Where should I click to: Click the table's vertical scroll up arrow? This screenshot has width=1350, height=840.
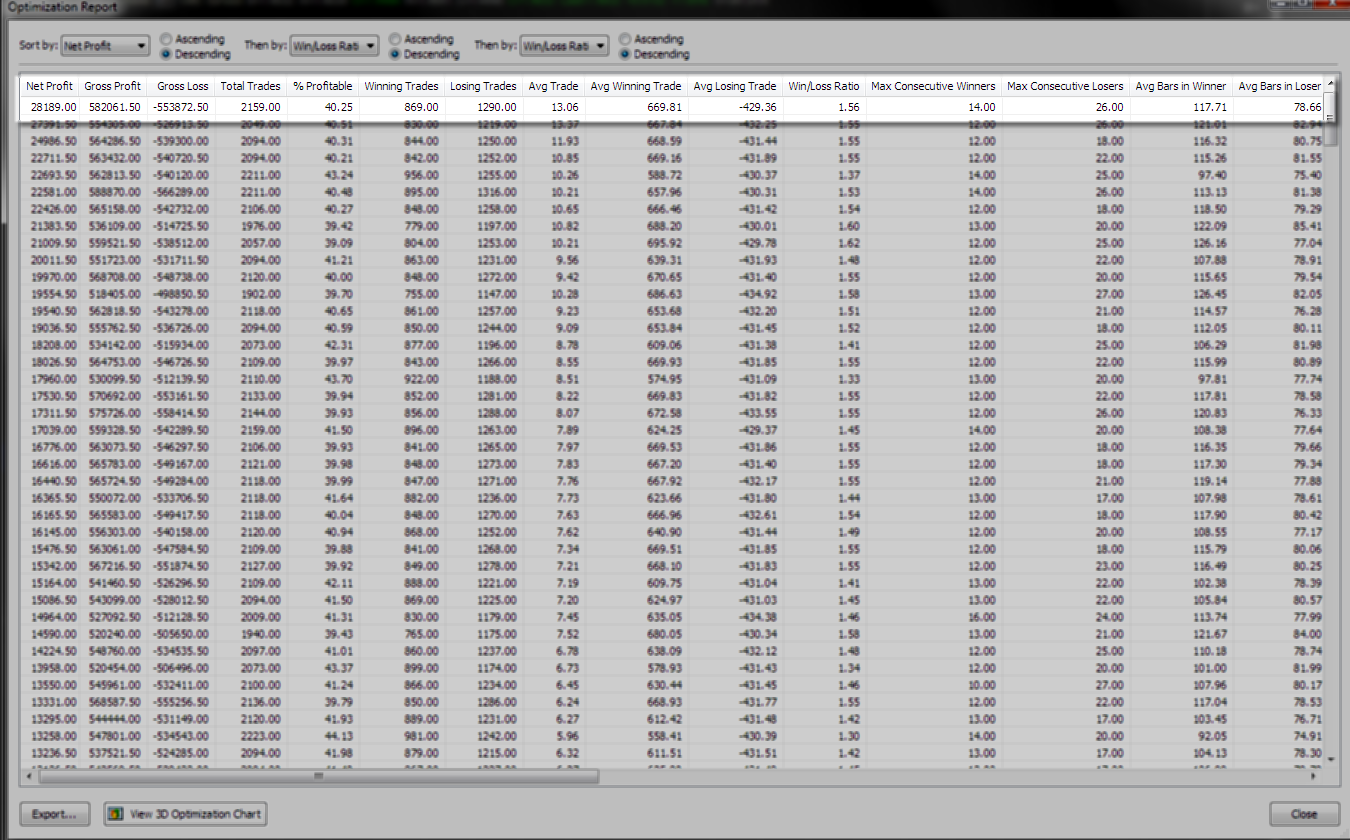pos(1330,85)
